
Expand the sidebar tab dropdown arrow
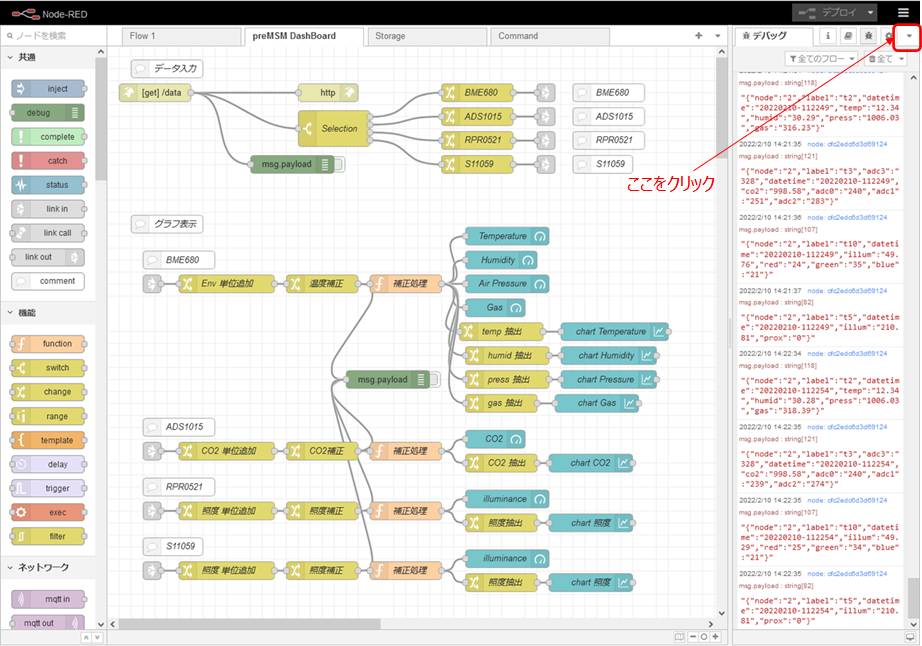point(909,36)
